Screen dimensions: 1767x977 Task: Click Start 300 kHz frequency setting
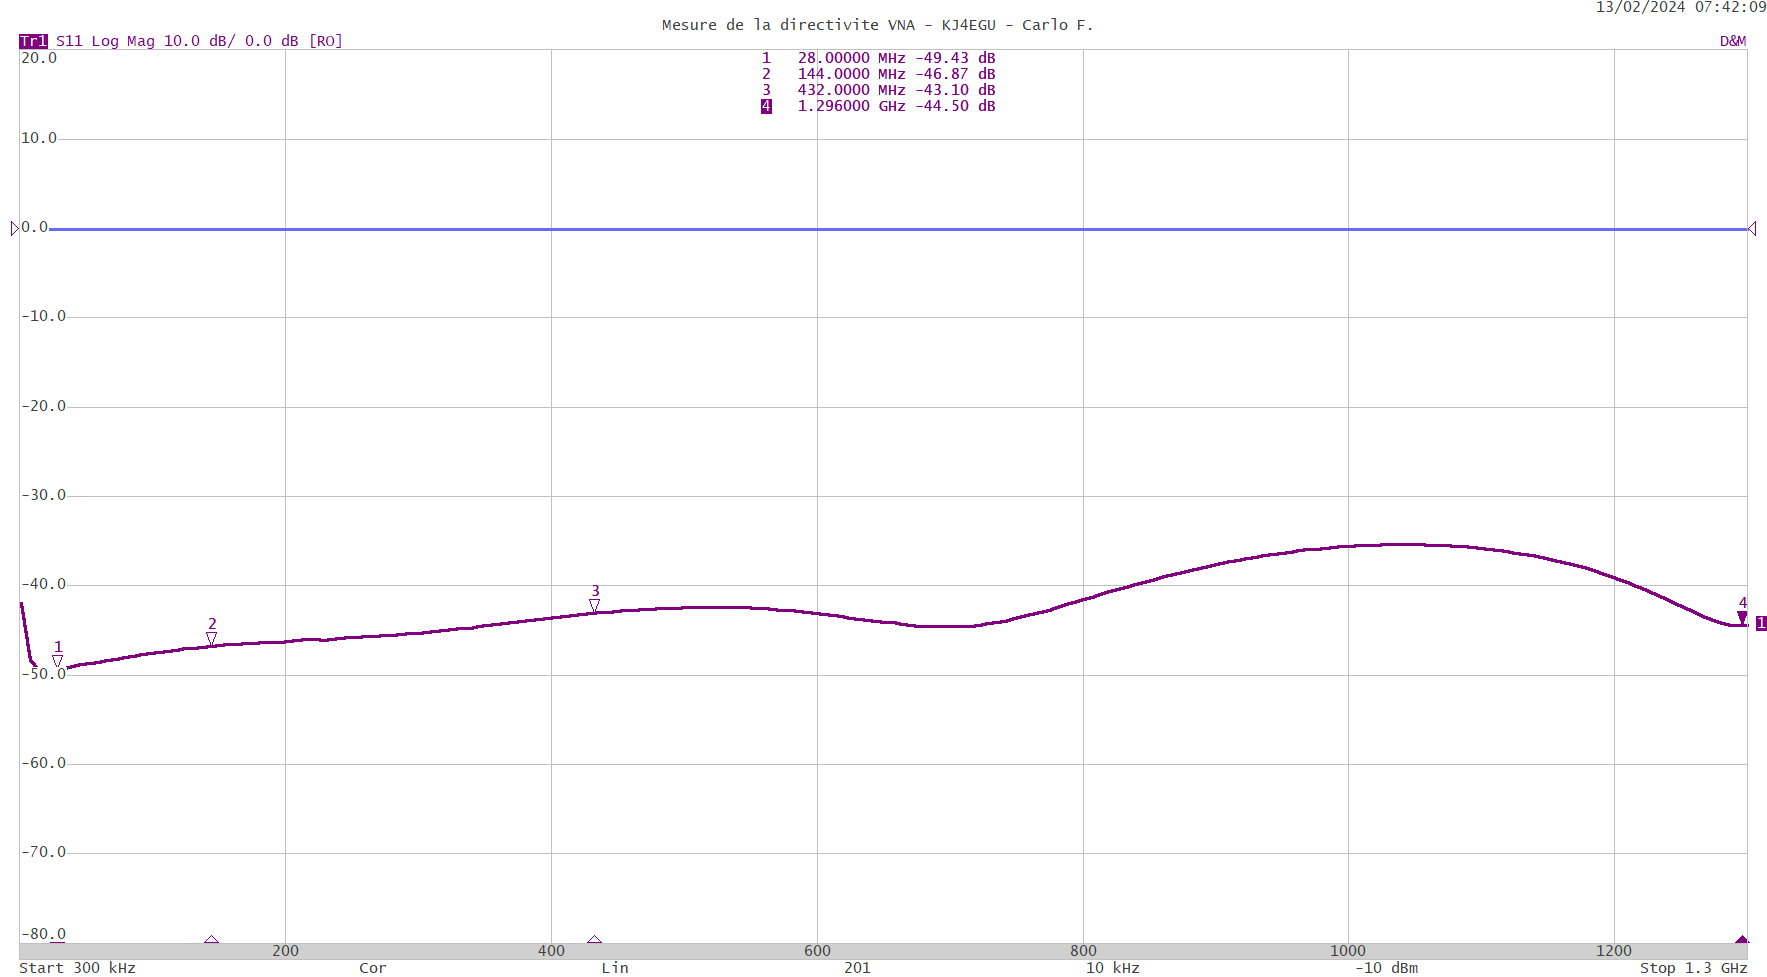tap(77, 967)
